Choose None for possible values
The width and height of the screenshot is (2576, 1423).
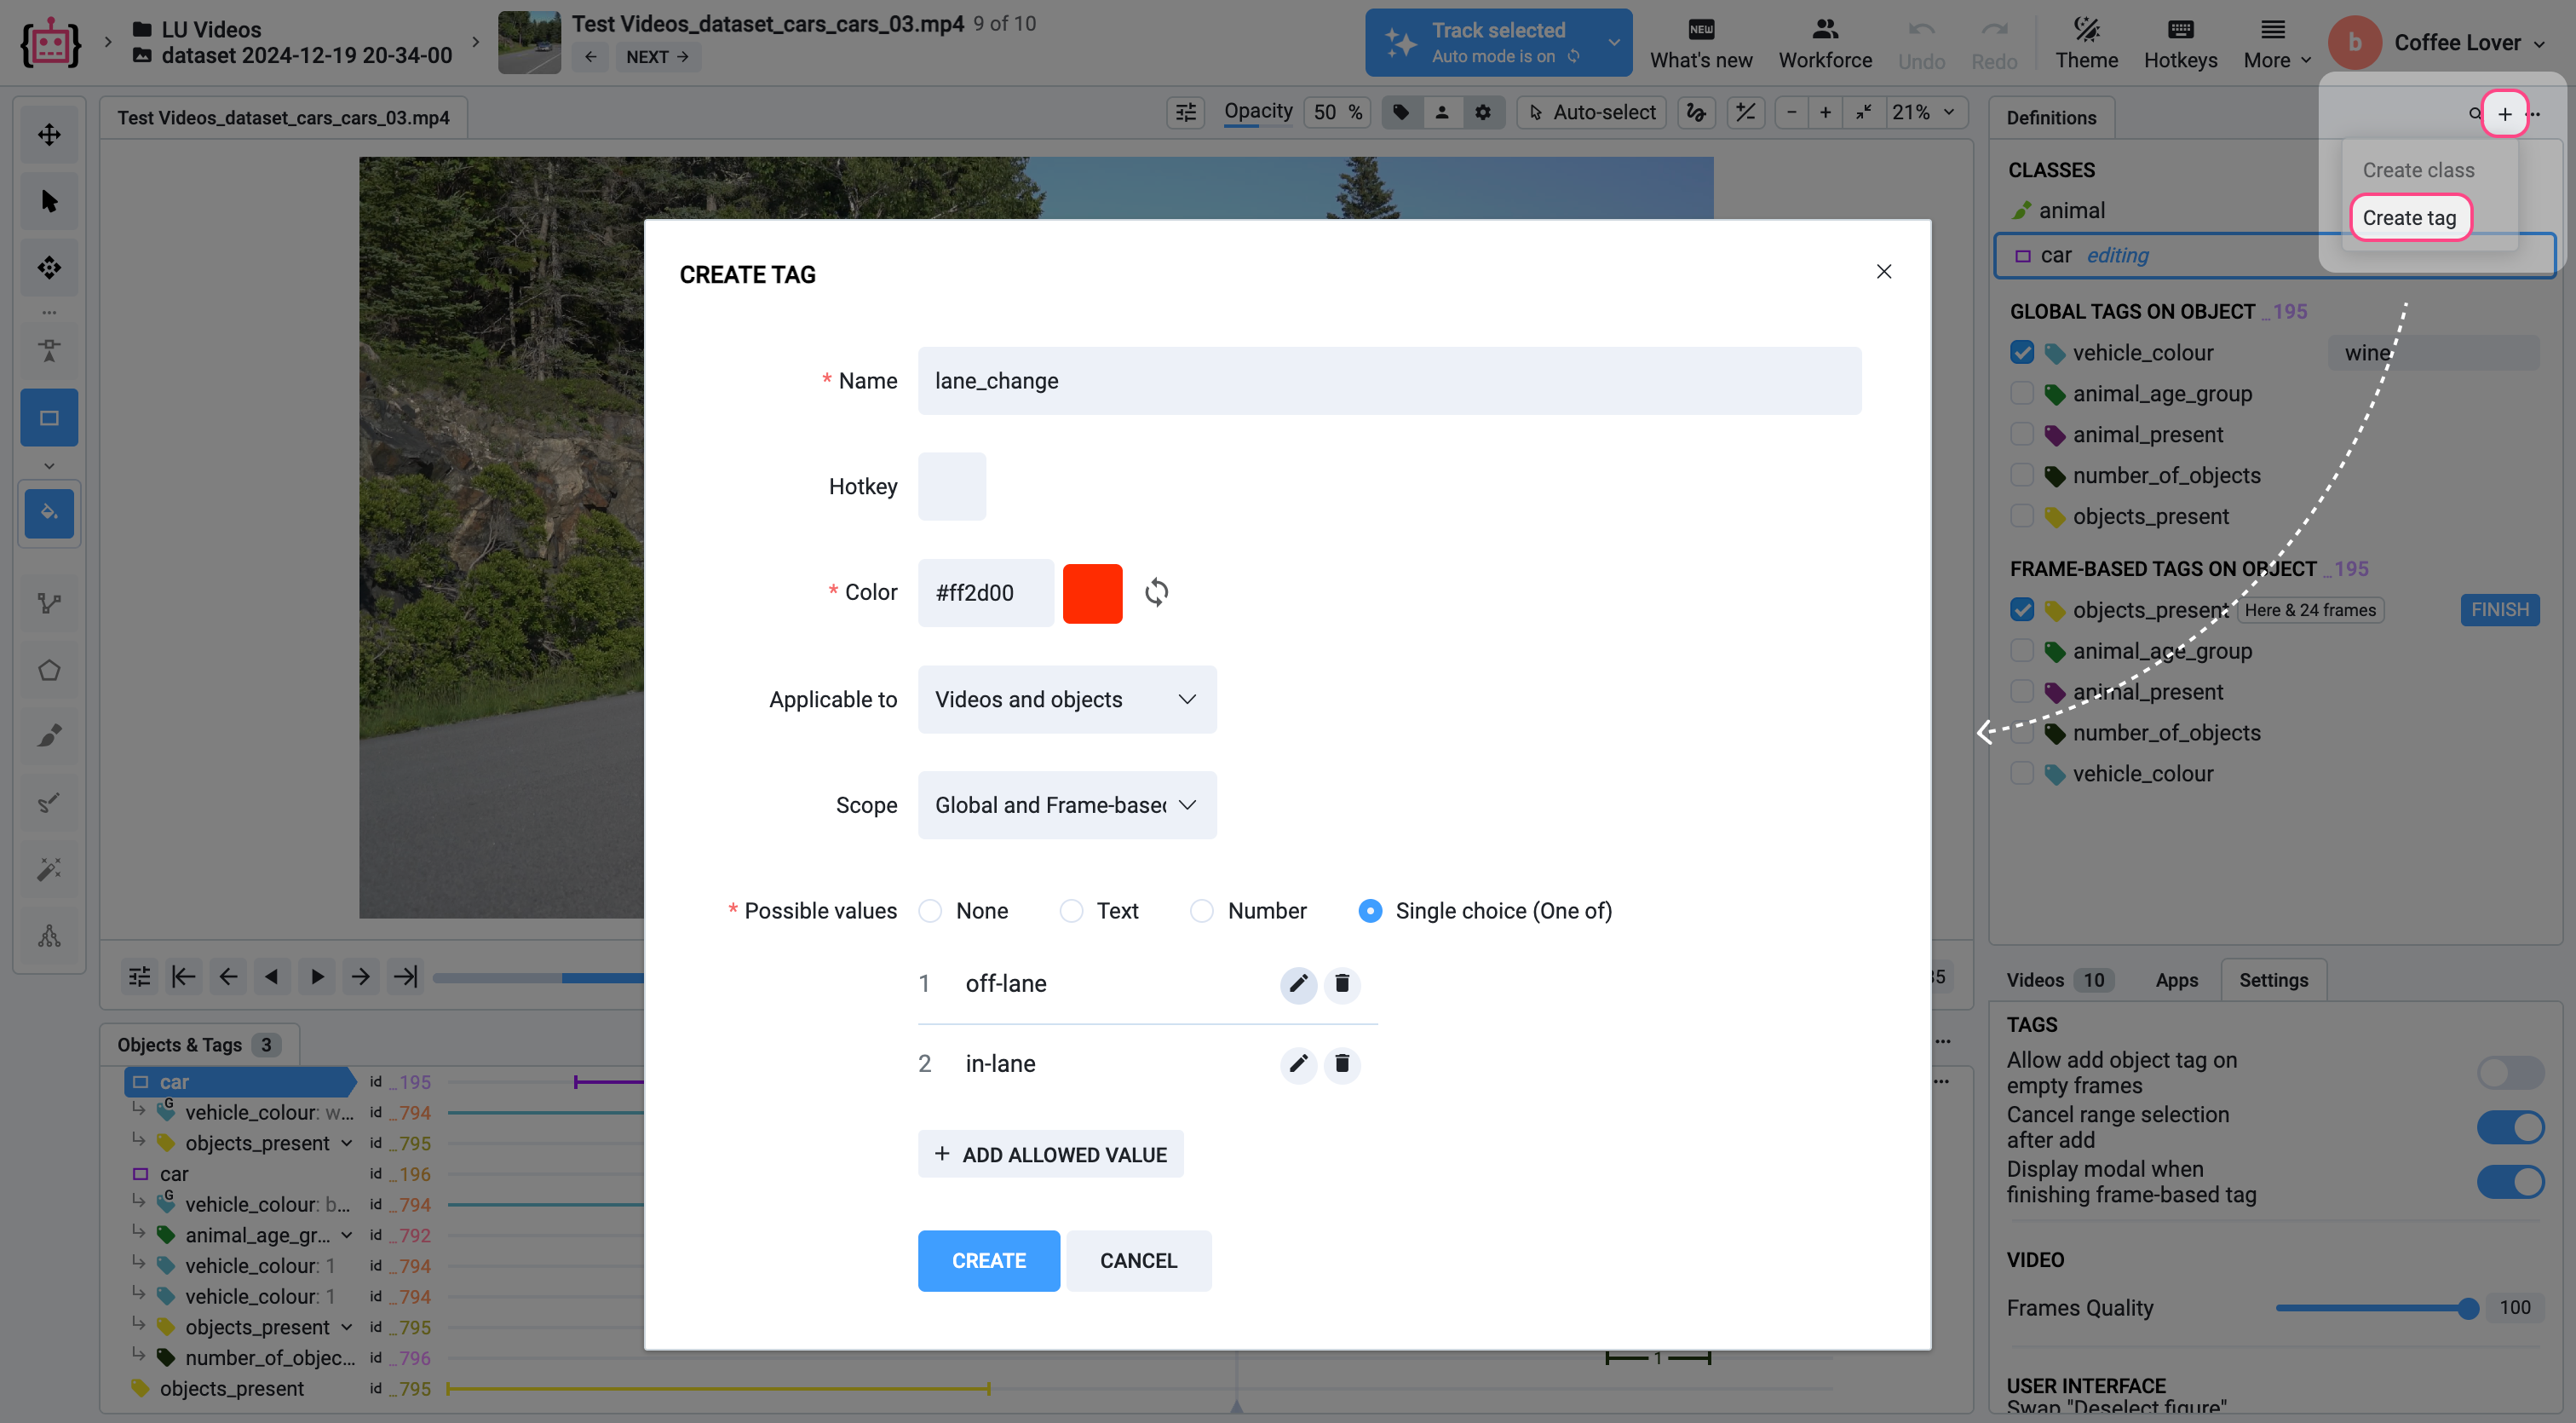coord(930,911)
